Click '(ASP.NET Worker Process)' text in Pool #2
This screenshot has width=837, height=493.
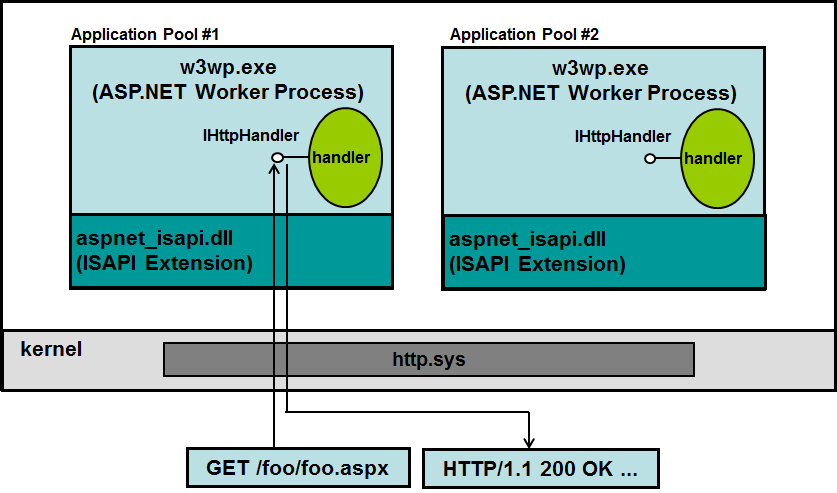tap(601, 93)
